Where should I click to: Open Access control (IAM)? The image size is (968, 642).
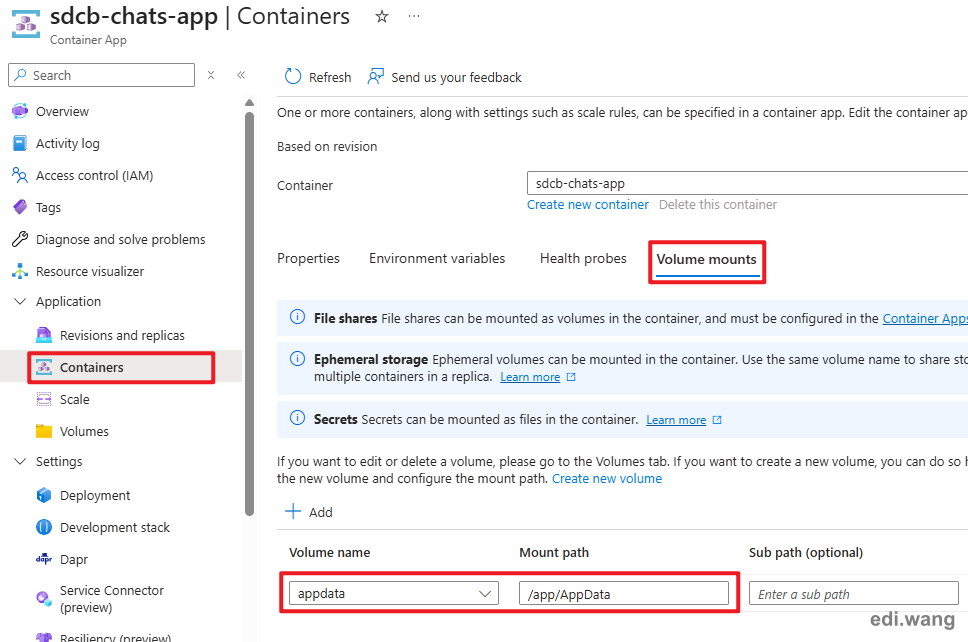point(94,175)
